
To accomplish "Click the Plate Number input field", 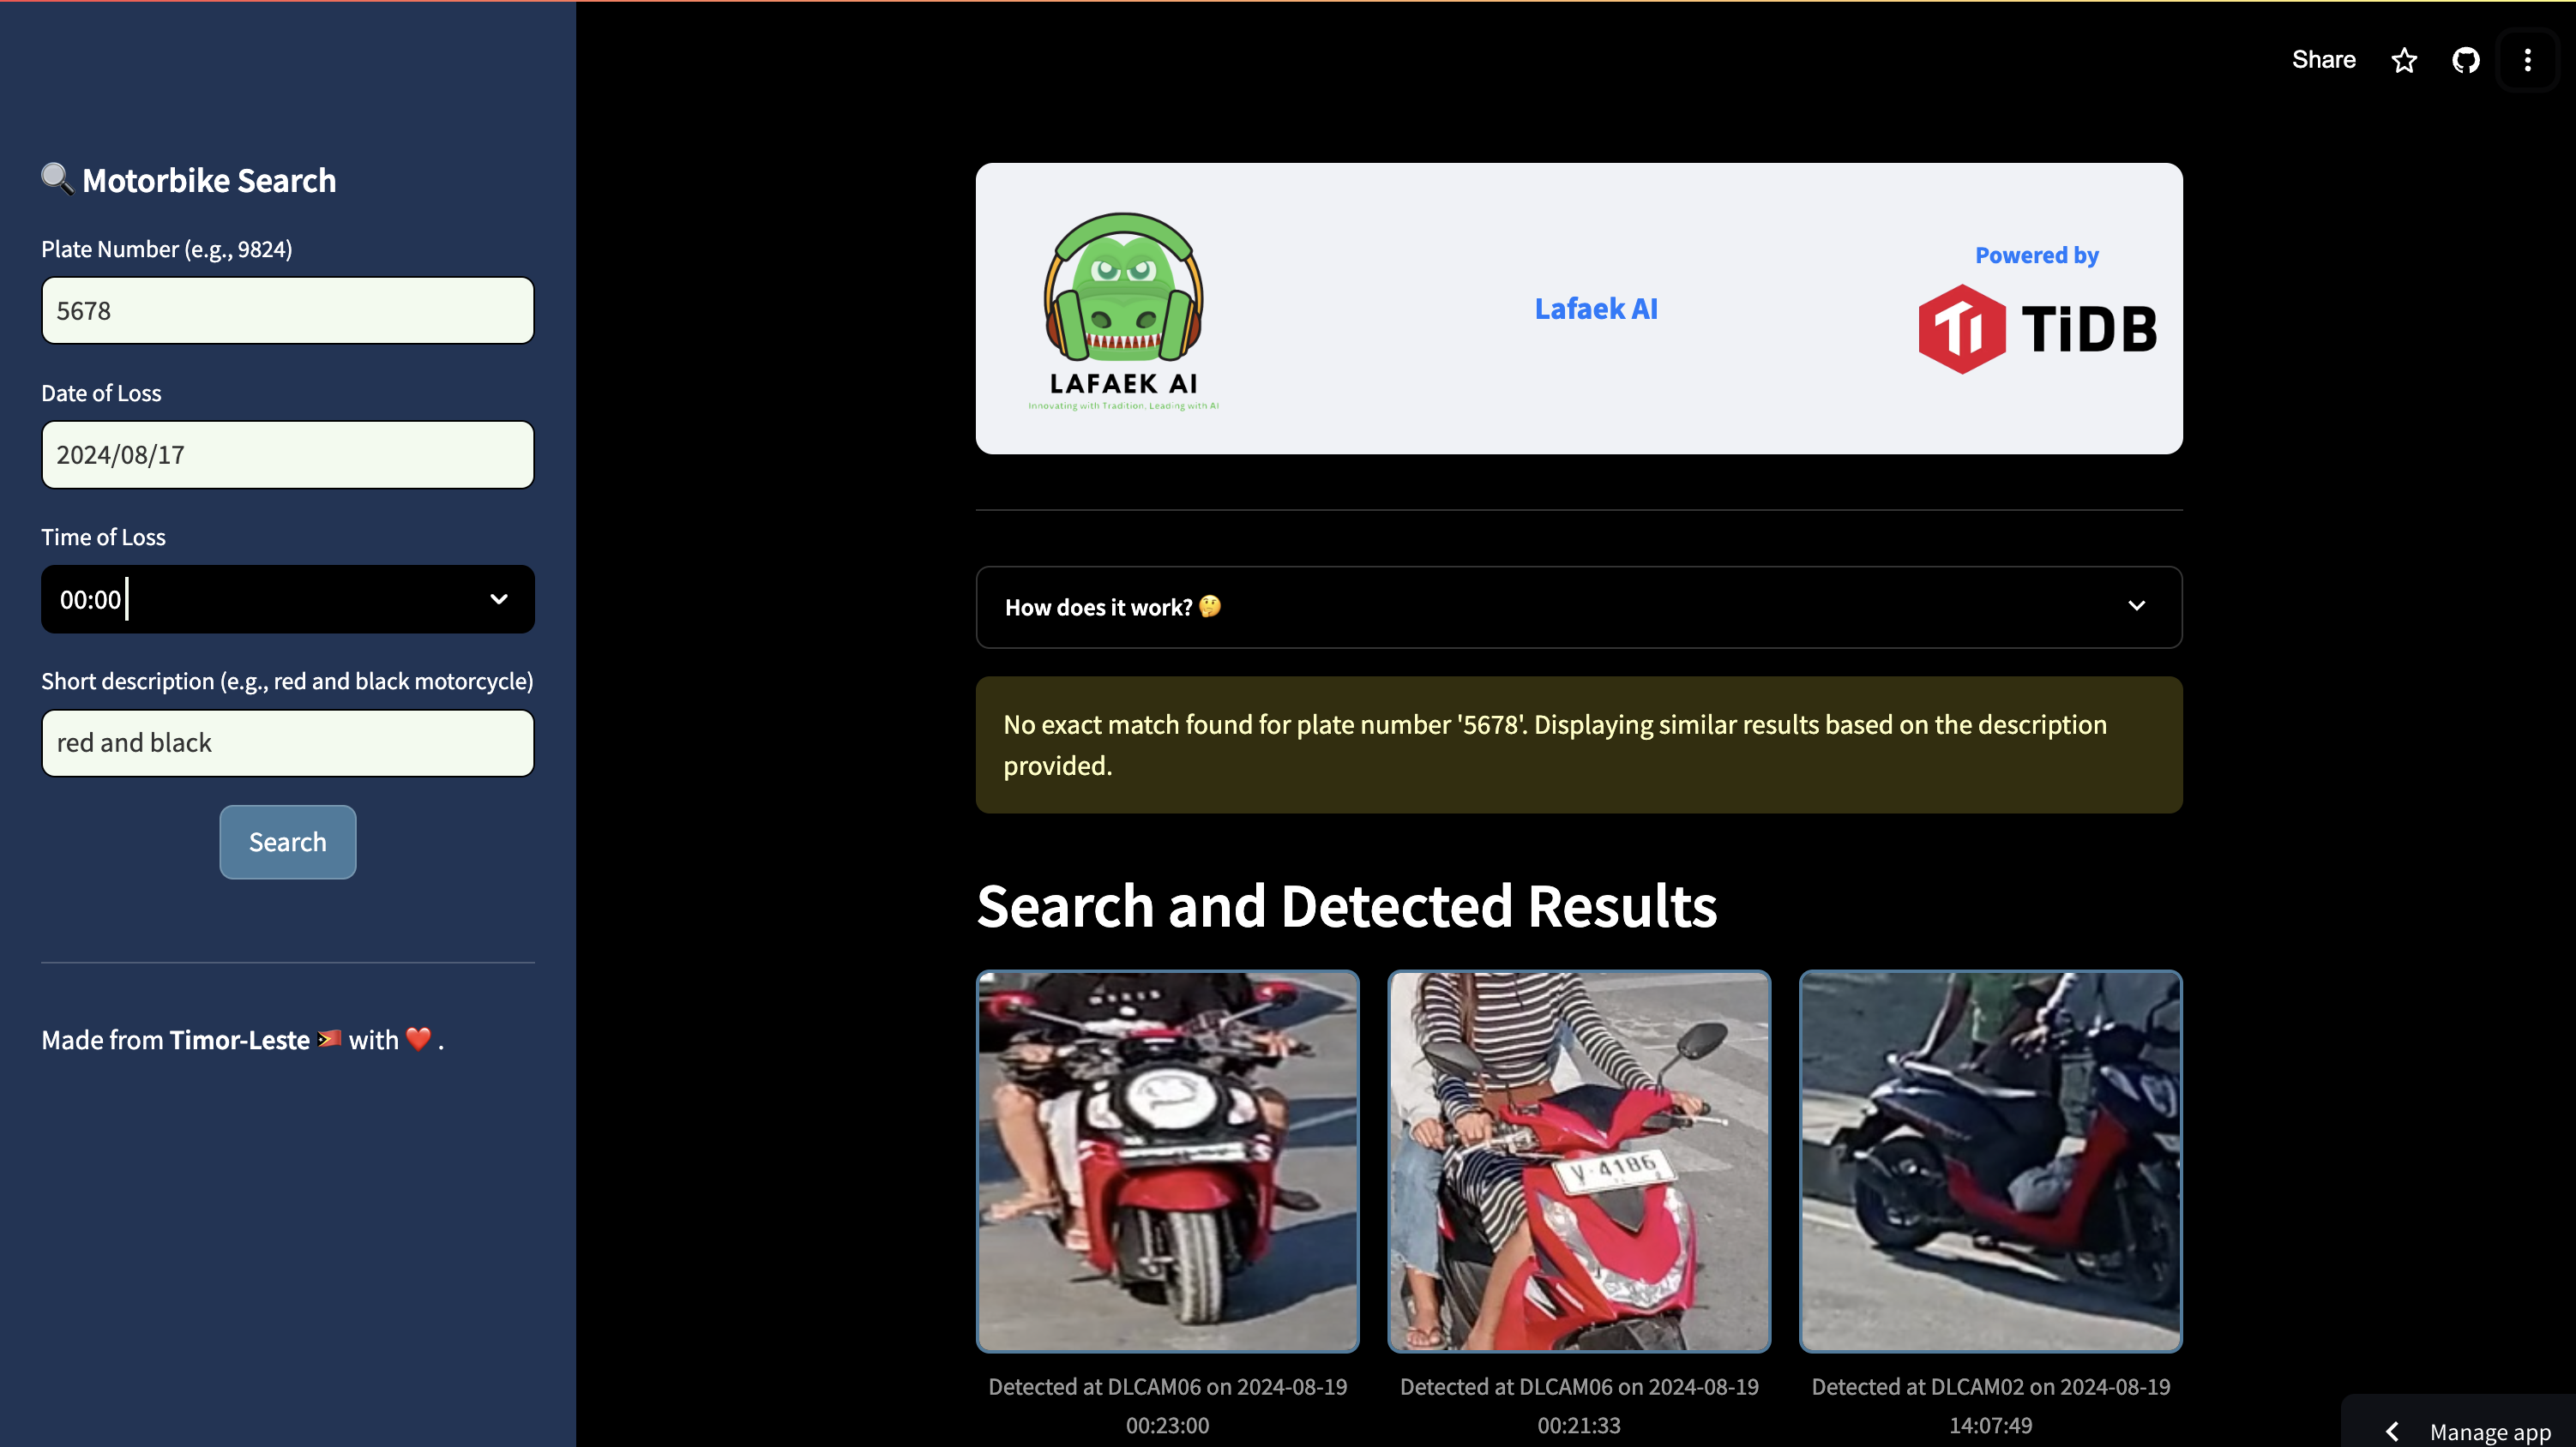I will [x=287, y=311].
